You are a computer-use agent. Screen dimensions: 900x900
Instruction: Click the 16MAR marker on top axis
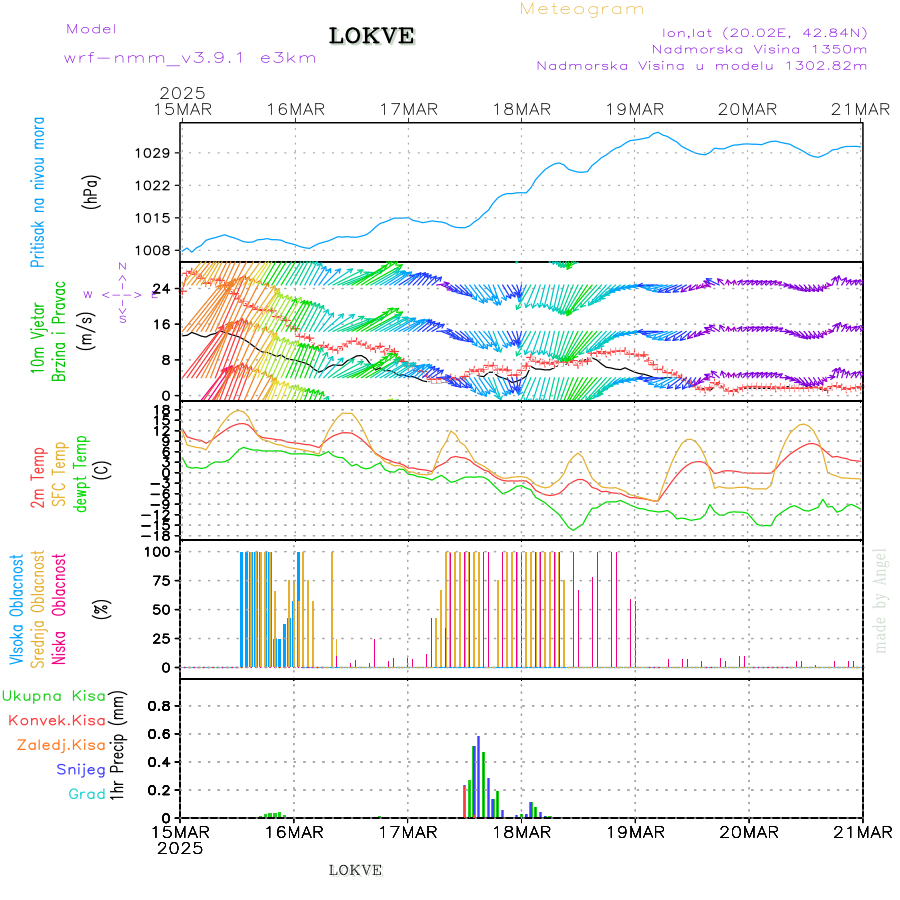pos(294,108)
